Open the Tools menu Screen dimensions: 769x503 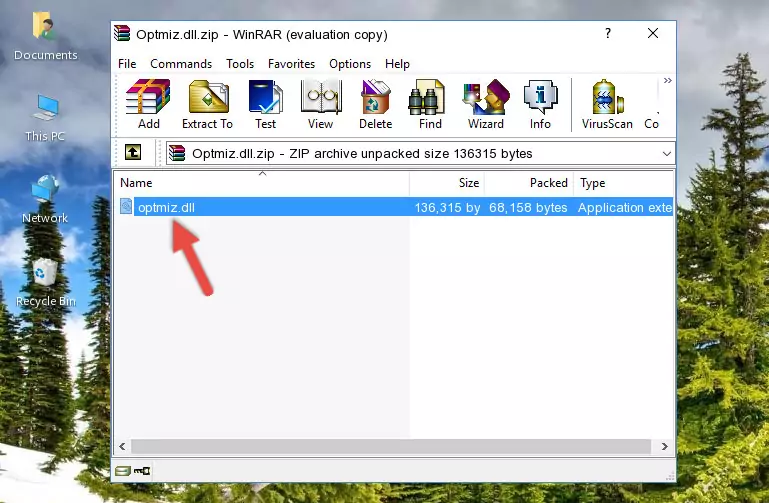pos(240,64)
